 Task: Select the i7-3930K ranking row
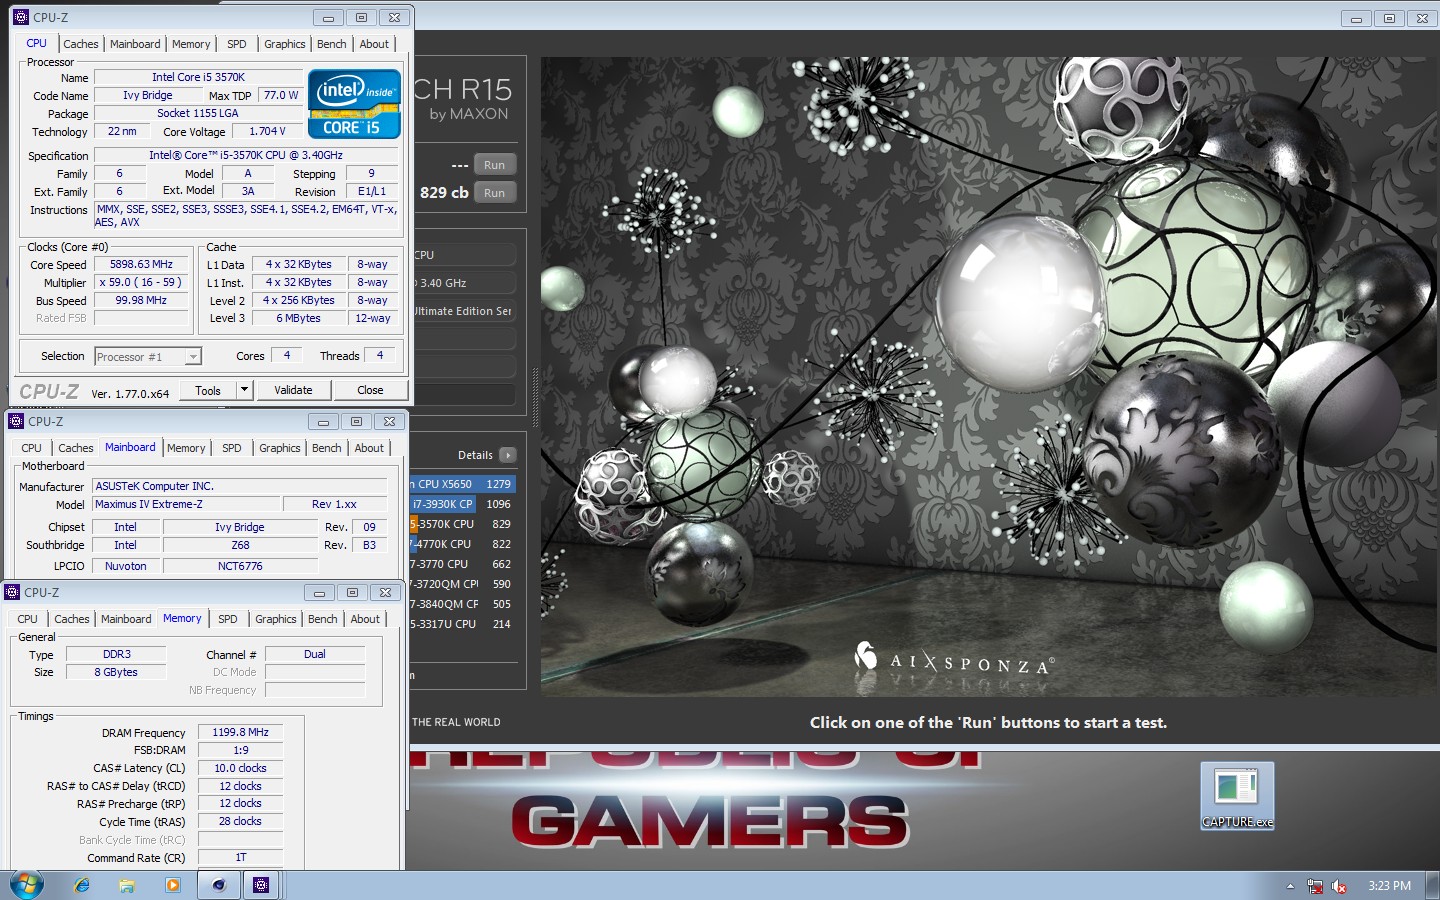pyautogui.click(x=462, y=504)
